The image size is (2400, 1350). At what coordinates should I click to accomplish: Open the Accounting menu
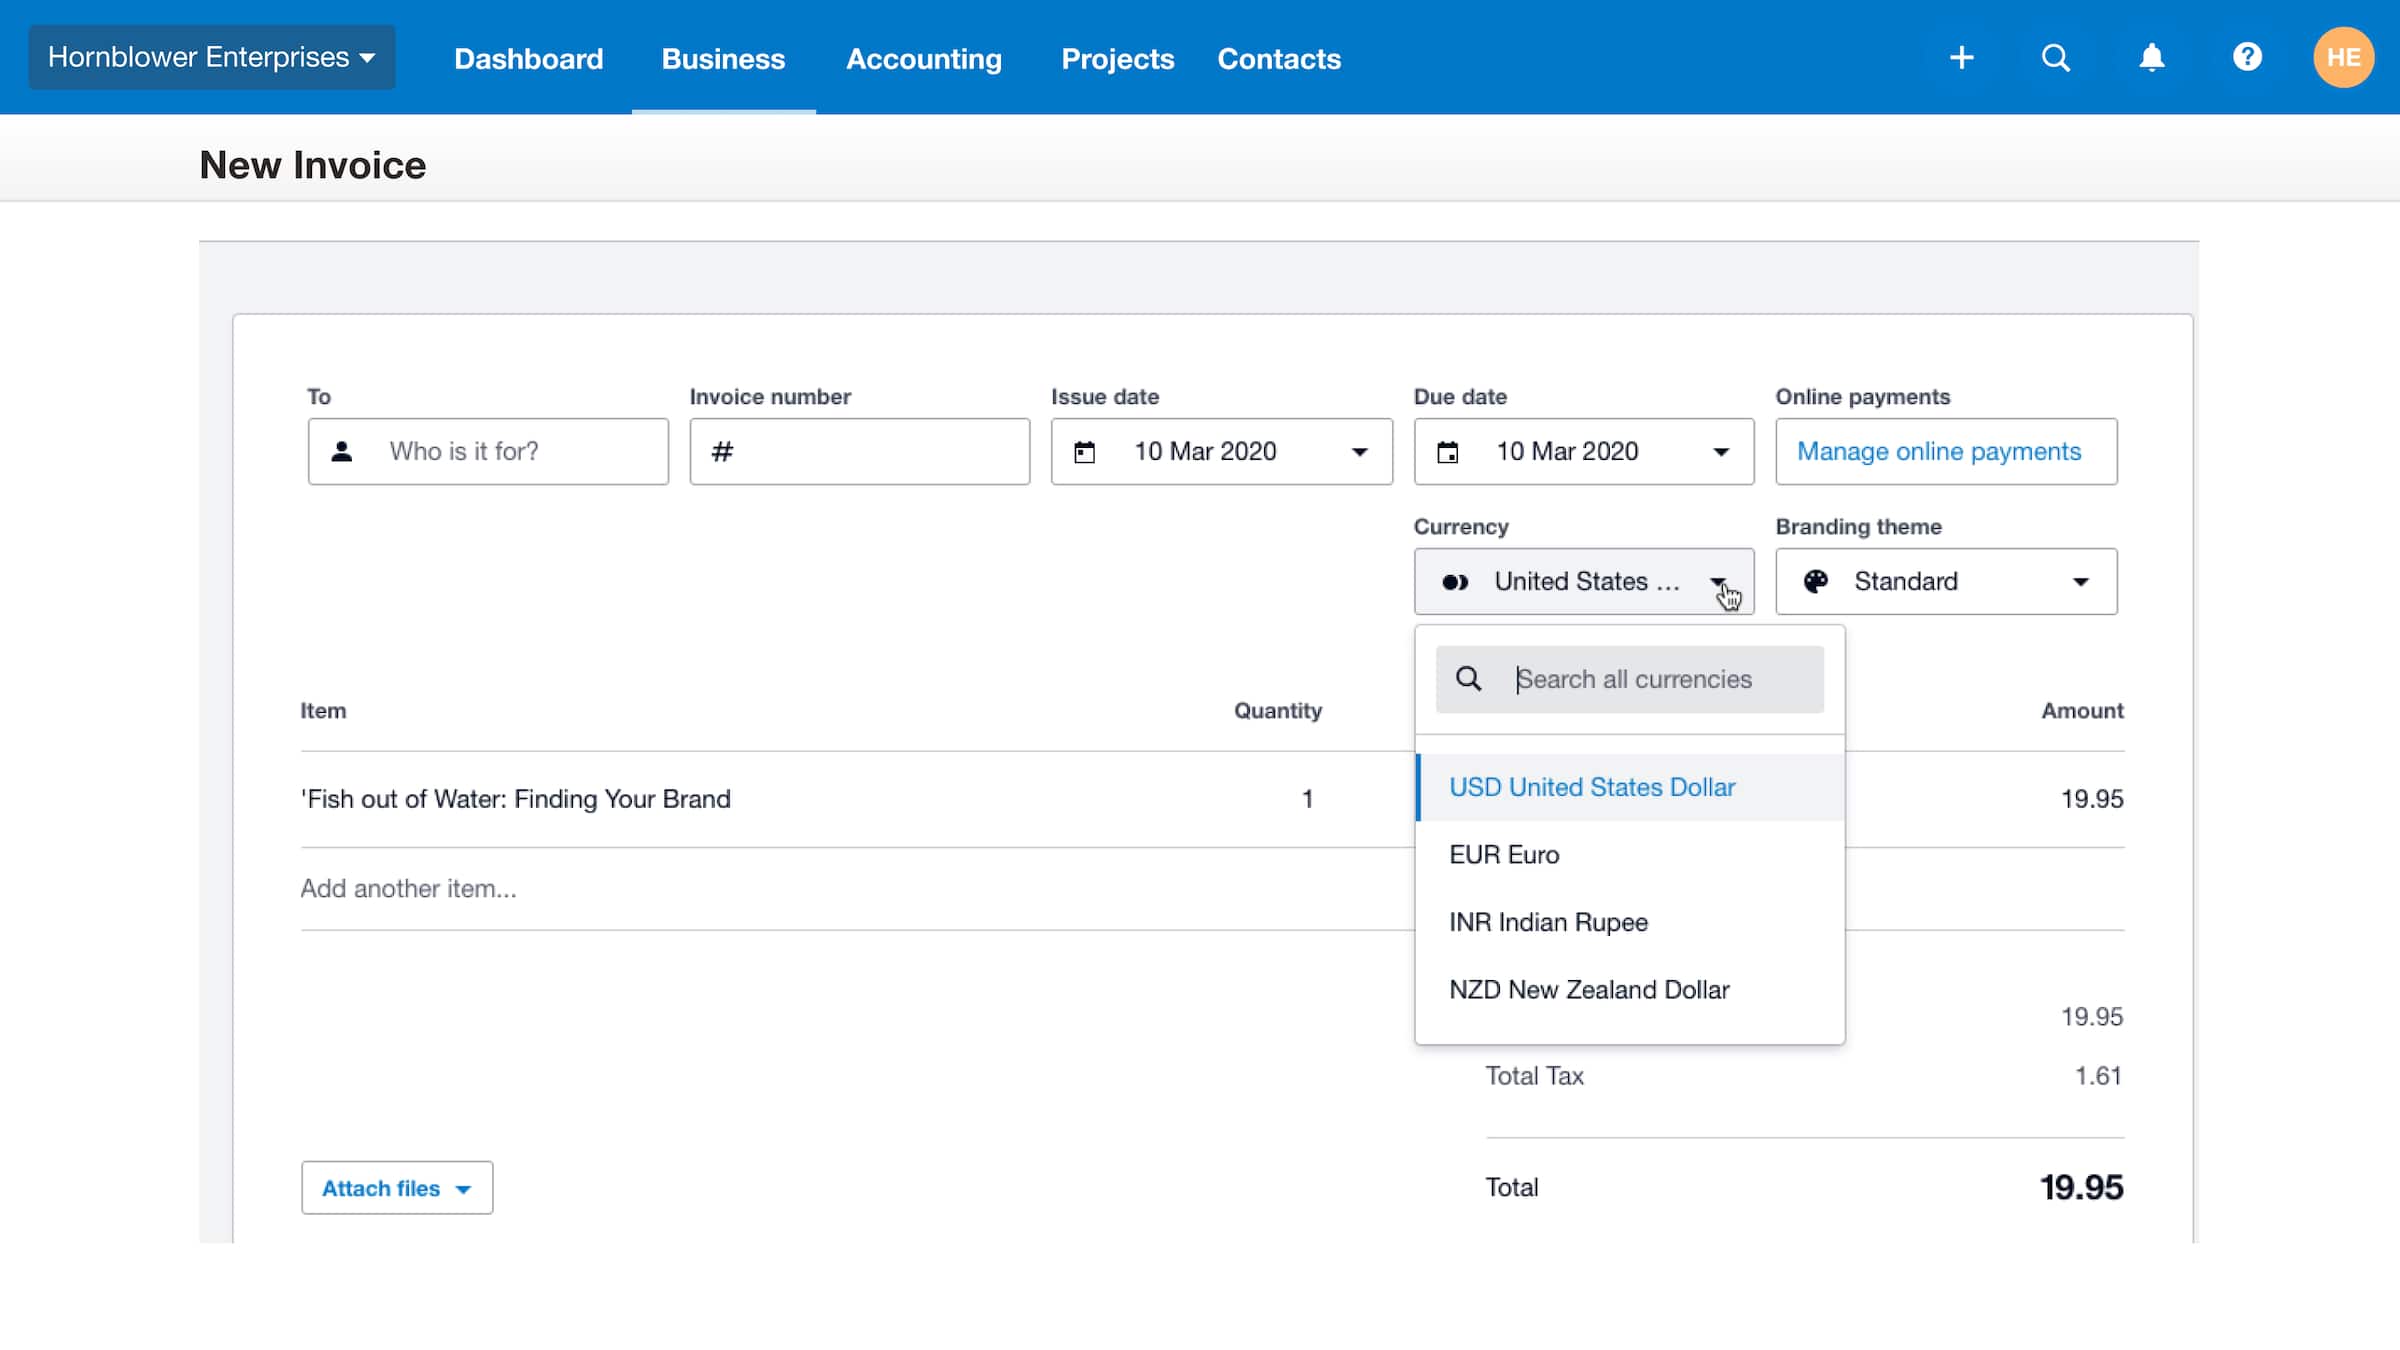click(x=923, y=59)
